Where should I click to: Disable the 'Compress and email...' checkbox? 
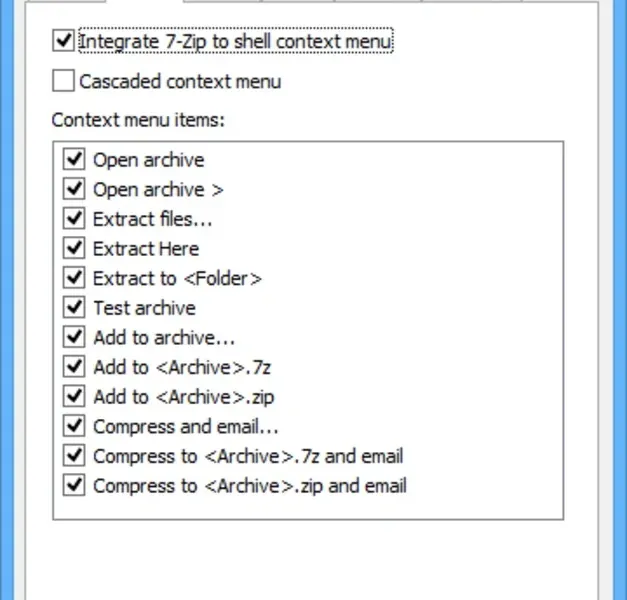tap(74, 426)
